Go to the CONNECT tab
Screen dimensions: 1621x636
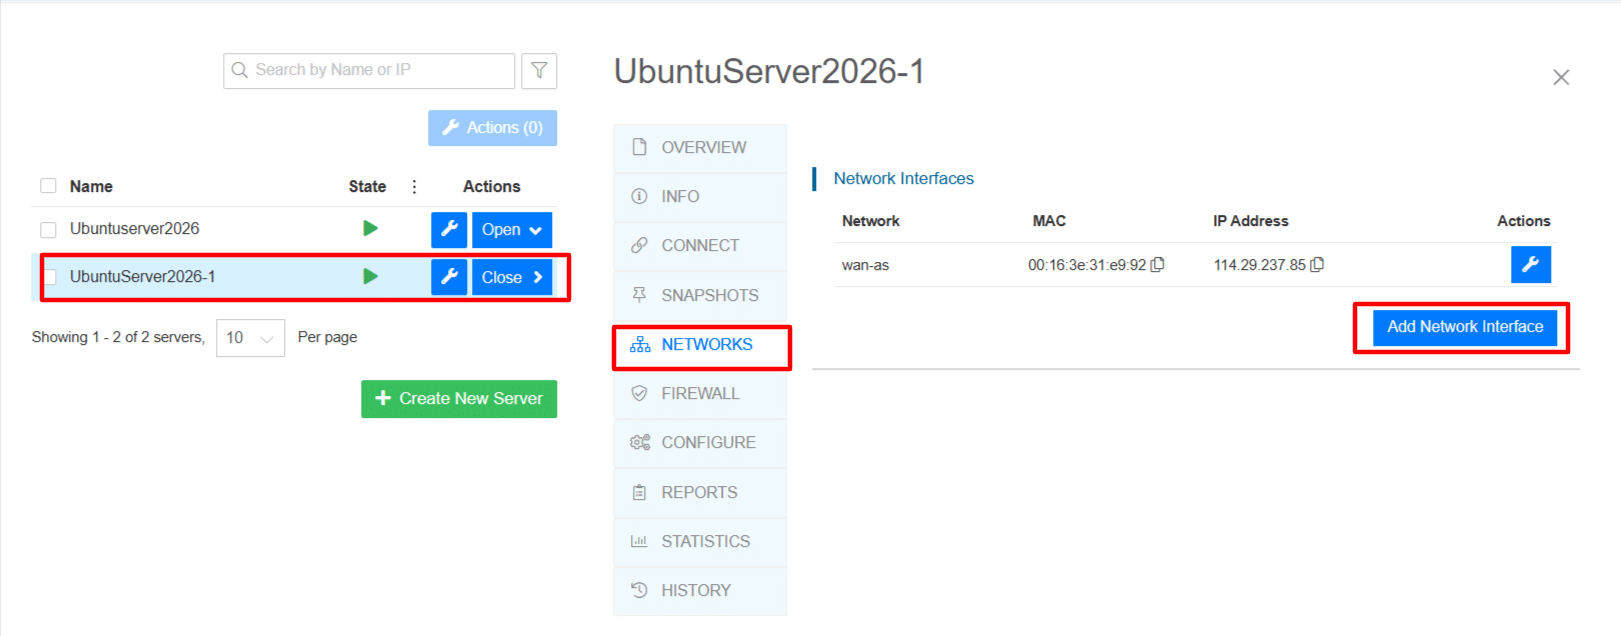coord(700,246)
